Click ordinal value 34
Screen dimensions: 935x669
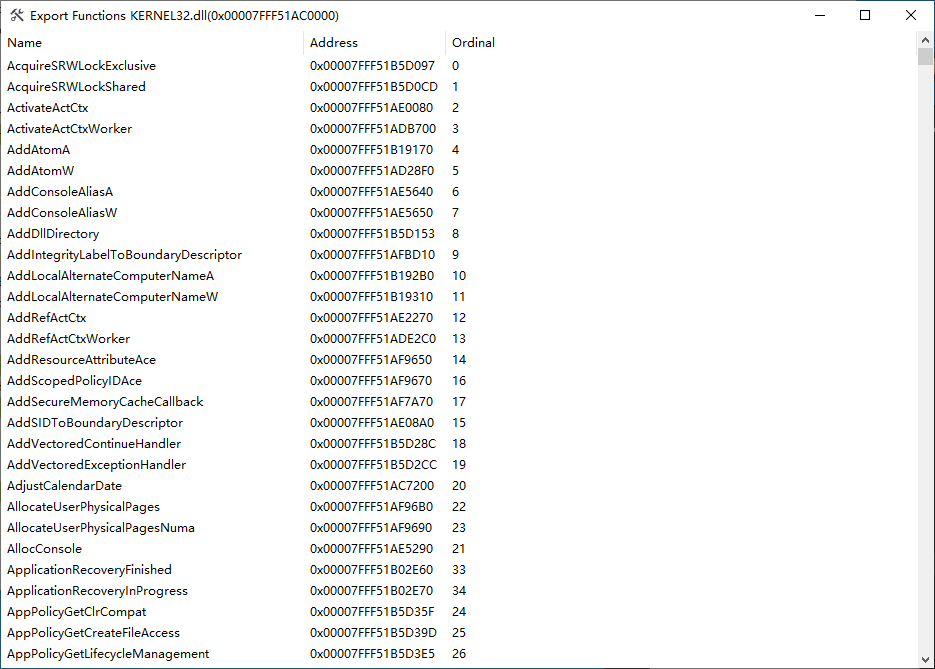pyautogui.click(x=459, y=590)
